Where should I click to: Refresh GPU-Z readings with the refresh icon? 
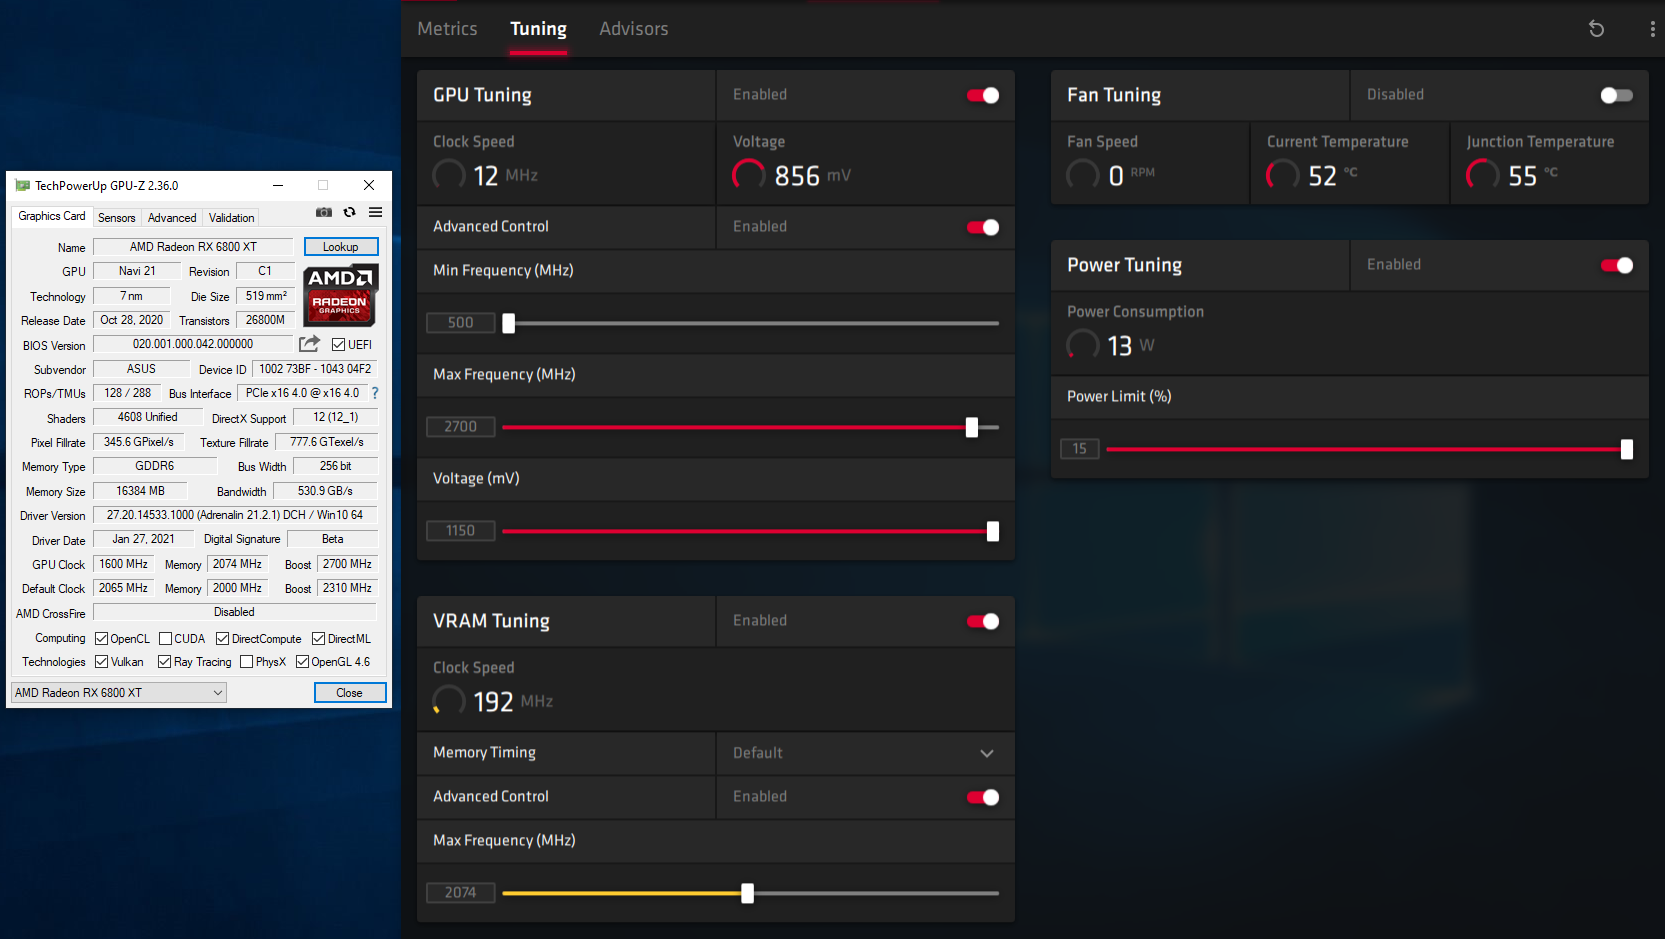point(349,212)
